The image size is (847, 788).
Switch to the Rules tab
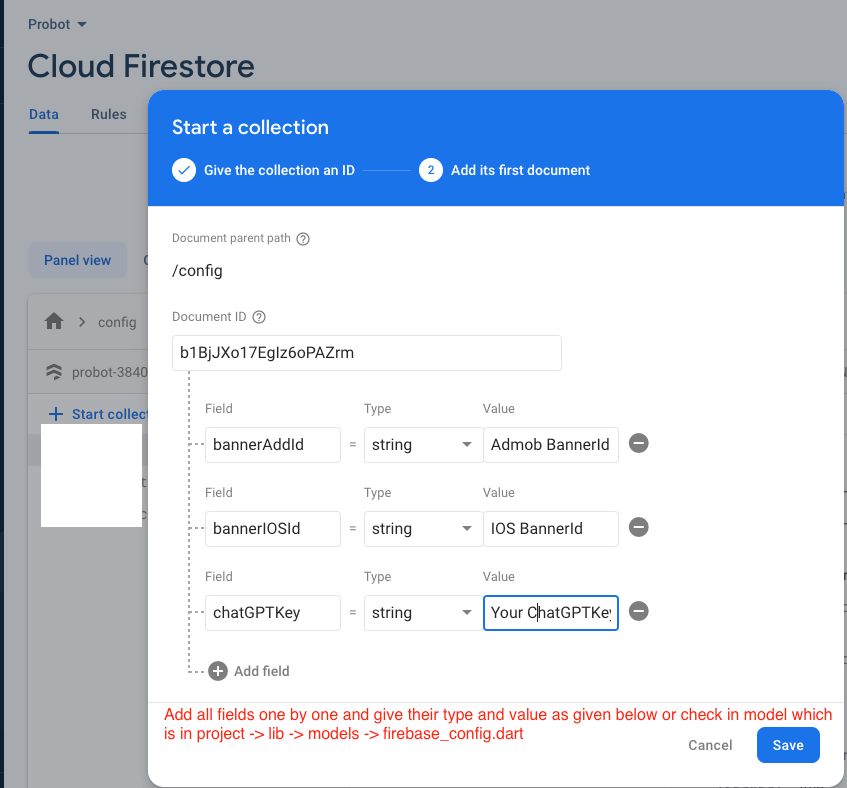[x=108, y=114]
